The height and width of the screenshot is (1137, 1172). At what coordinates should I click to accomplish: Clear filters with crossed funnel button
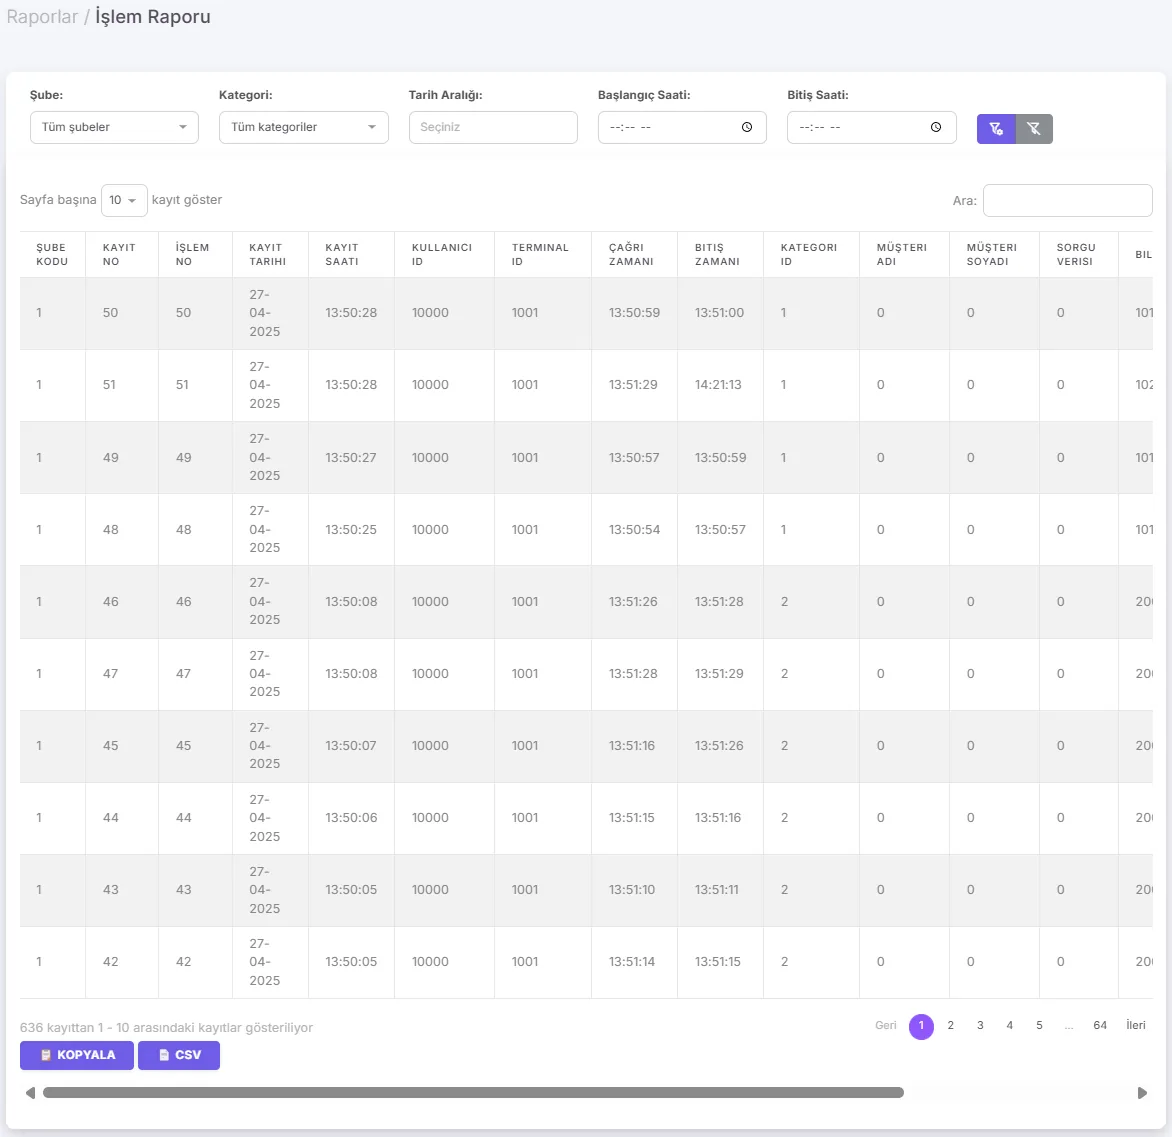click(x=1034, y=129)
